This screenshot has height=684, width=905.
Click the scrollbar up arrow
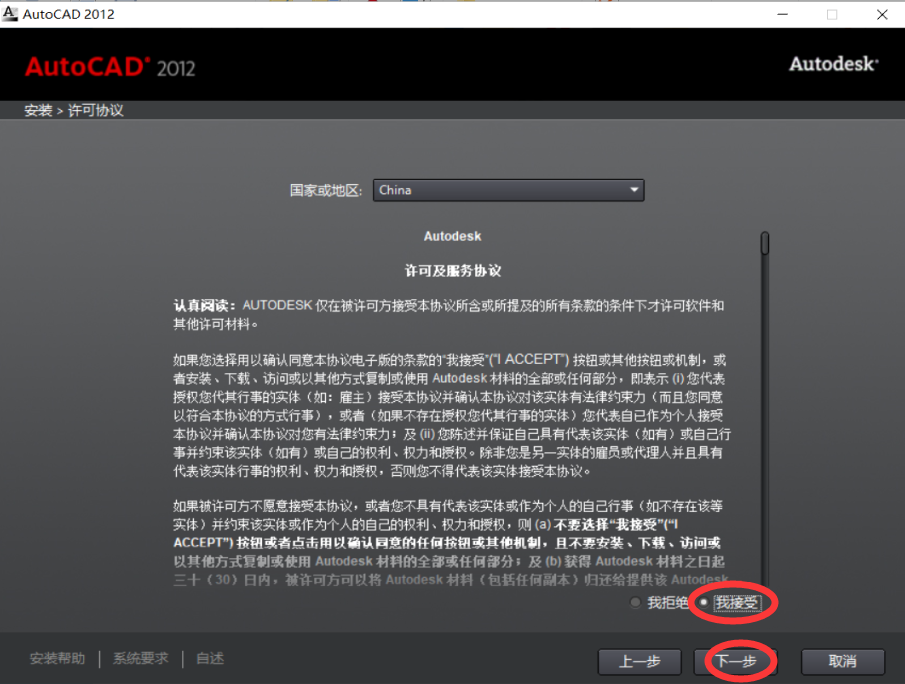tap(763, 234)
